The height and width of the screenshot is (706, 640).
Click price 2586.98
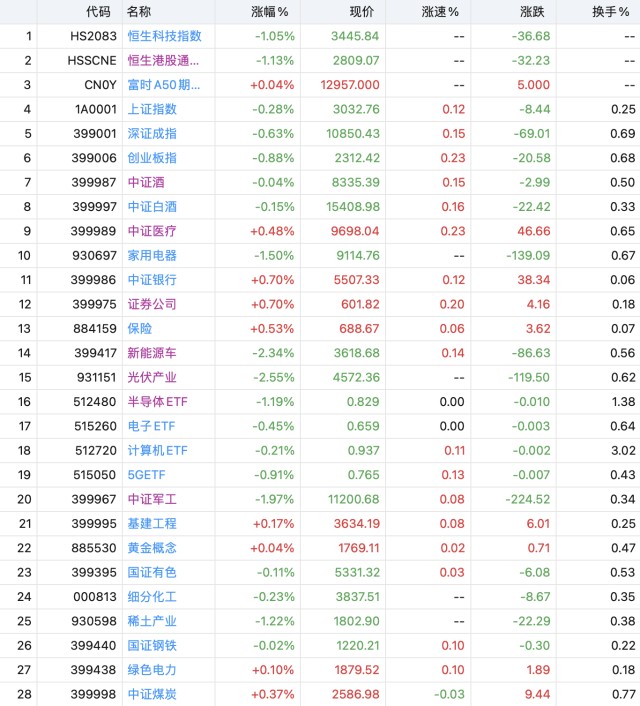356,694
